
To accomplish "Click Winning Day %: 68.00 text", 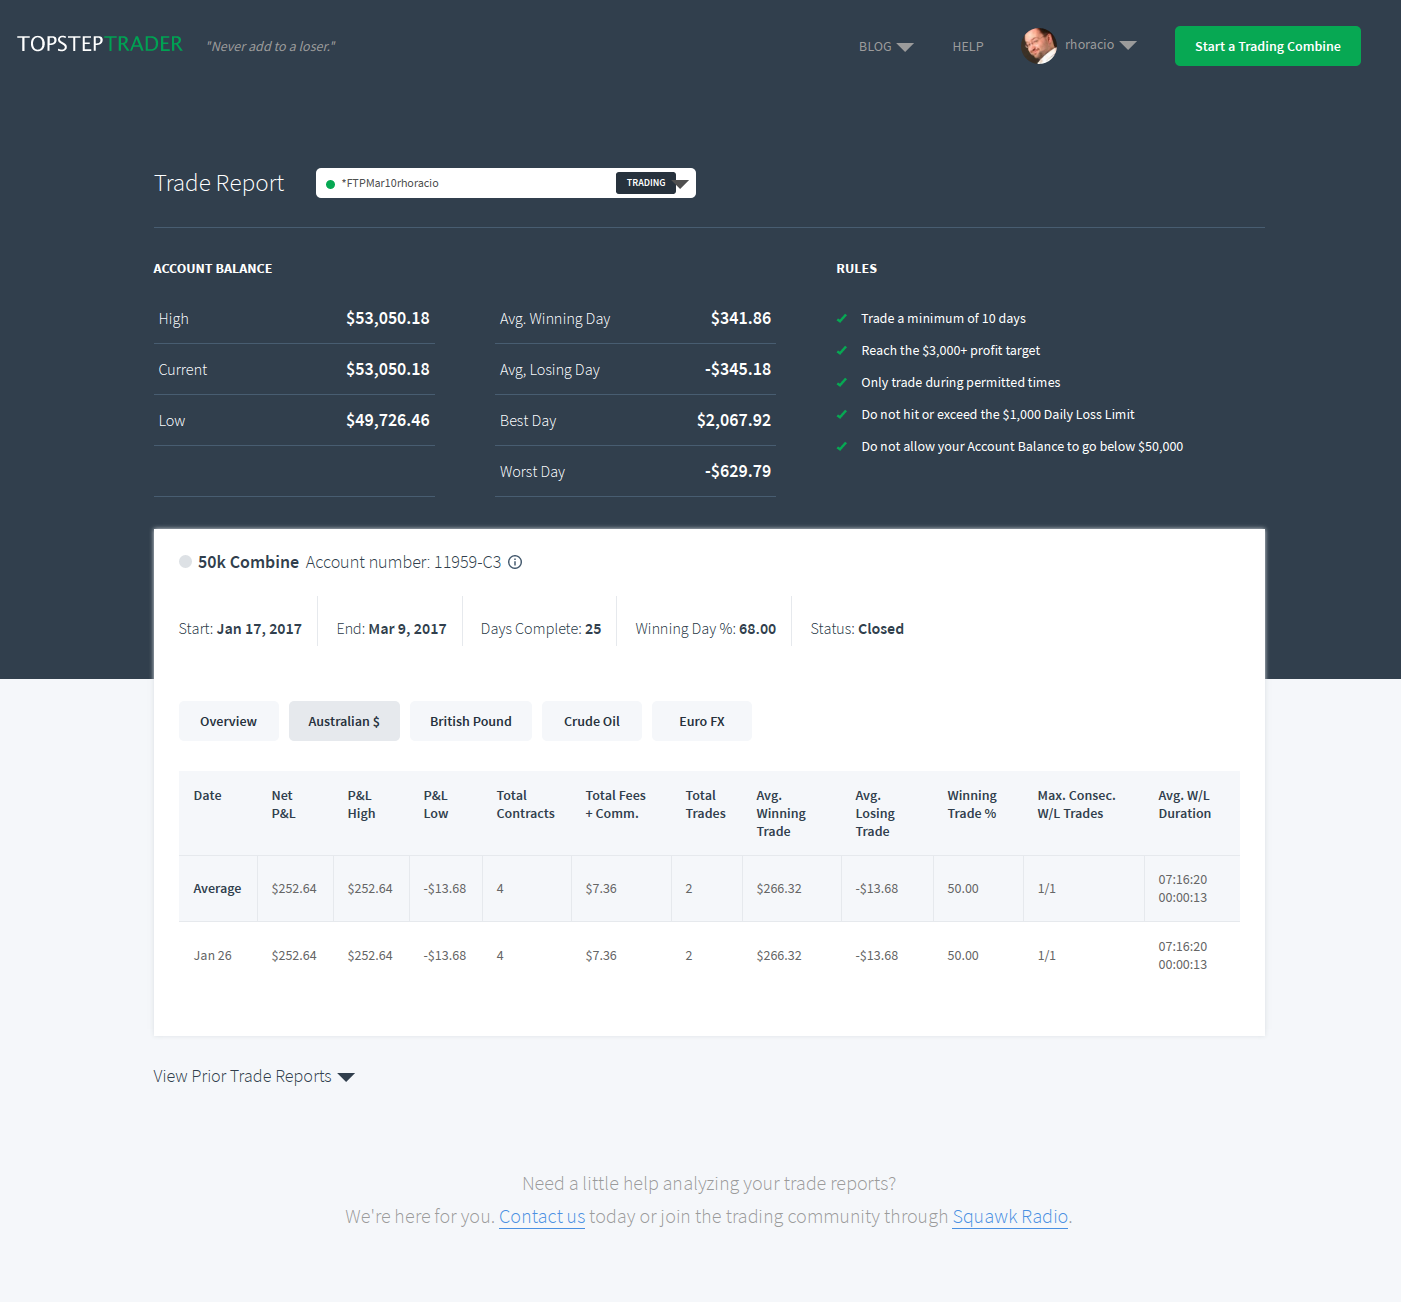I will 706,629.
